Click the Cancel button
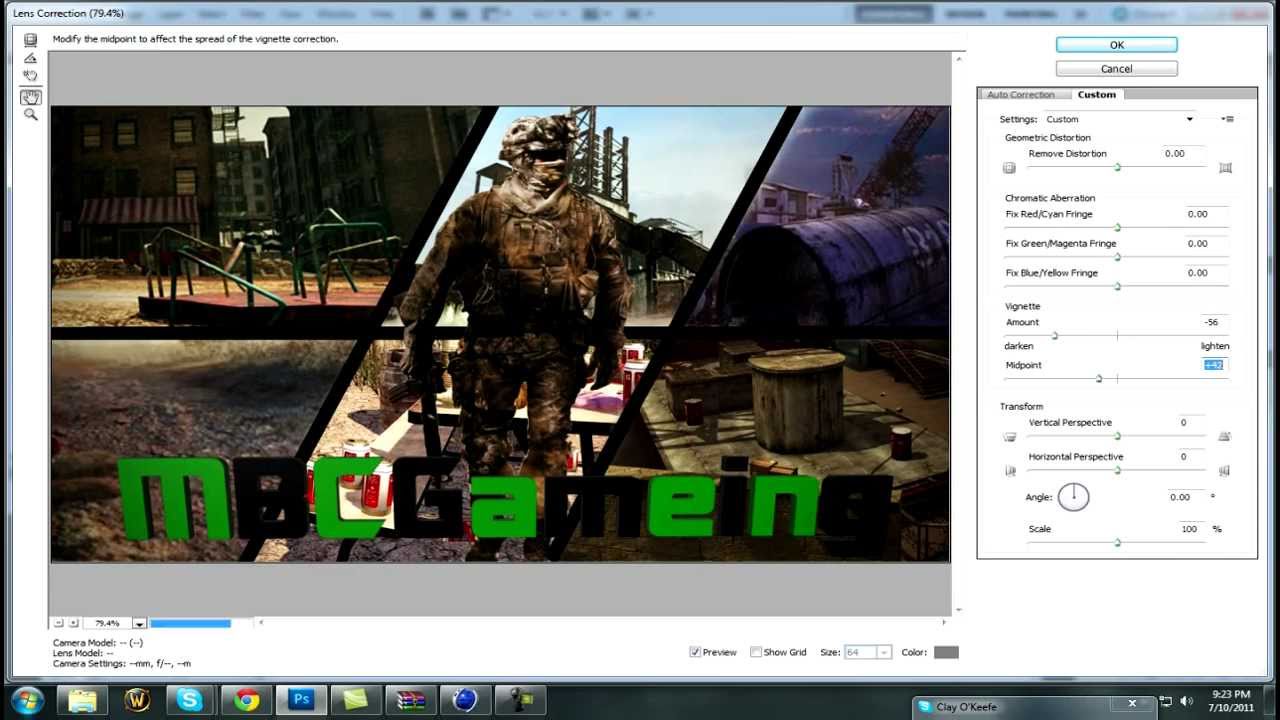Screen dimensions: 1280x720 [1116, 69]
